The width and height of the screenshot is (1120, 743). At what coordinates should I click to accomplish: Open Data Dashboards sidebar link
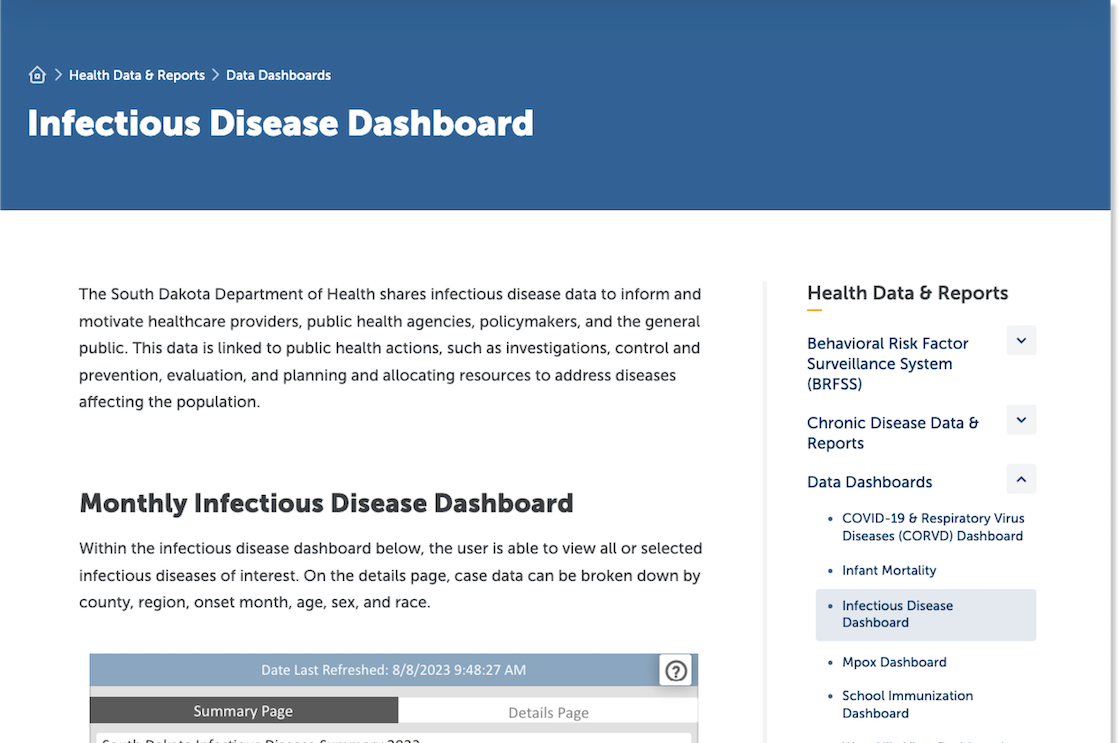[x=869, y=482]
